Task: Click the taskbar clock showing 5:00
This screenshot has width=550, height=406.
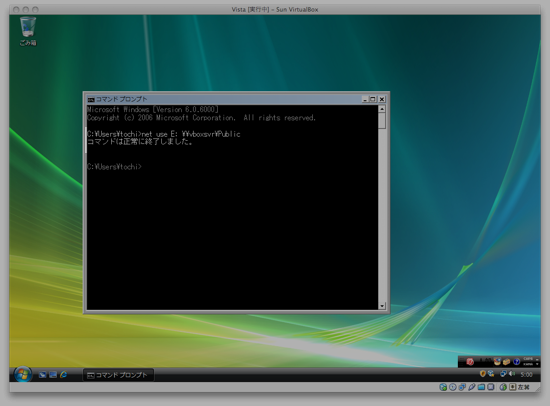Action: click(x=526, y=374)
